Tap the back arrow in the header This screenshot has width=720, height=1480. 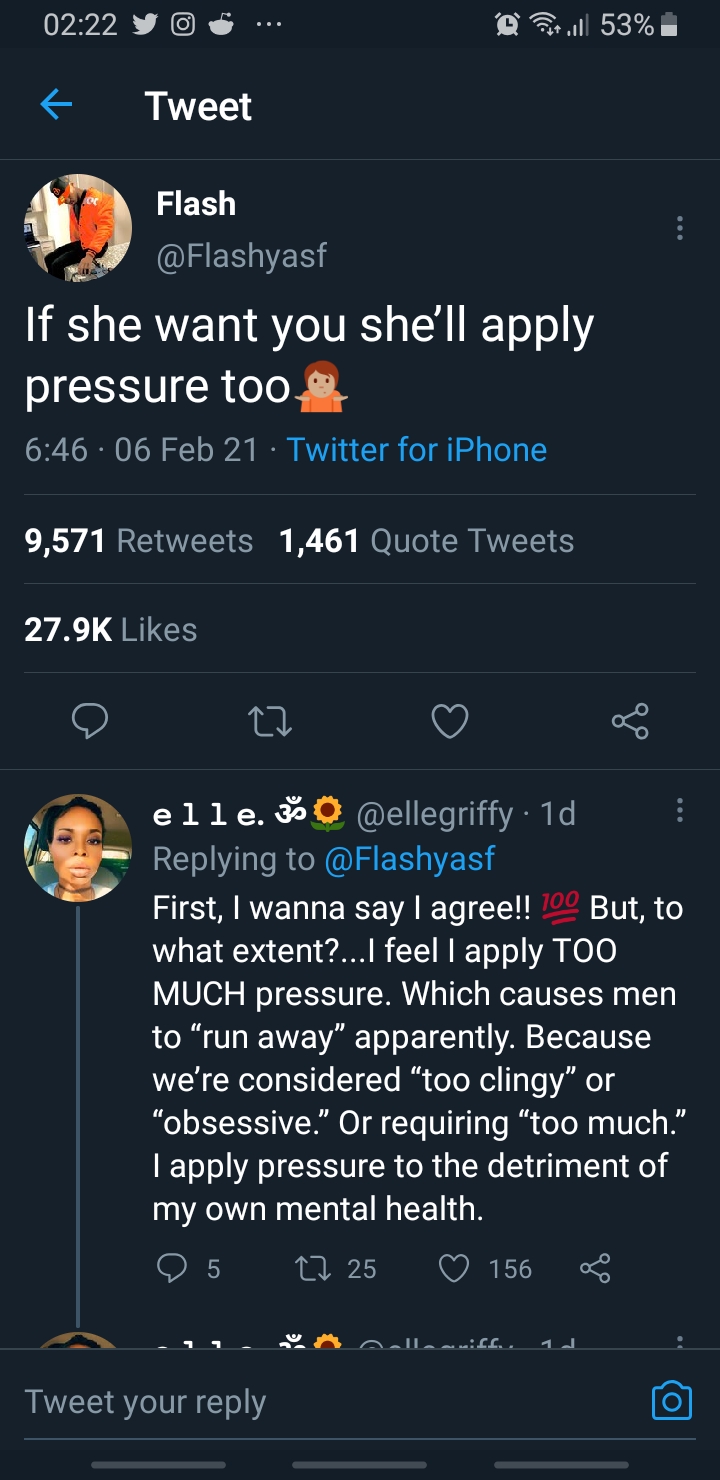pos(56,106)
